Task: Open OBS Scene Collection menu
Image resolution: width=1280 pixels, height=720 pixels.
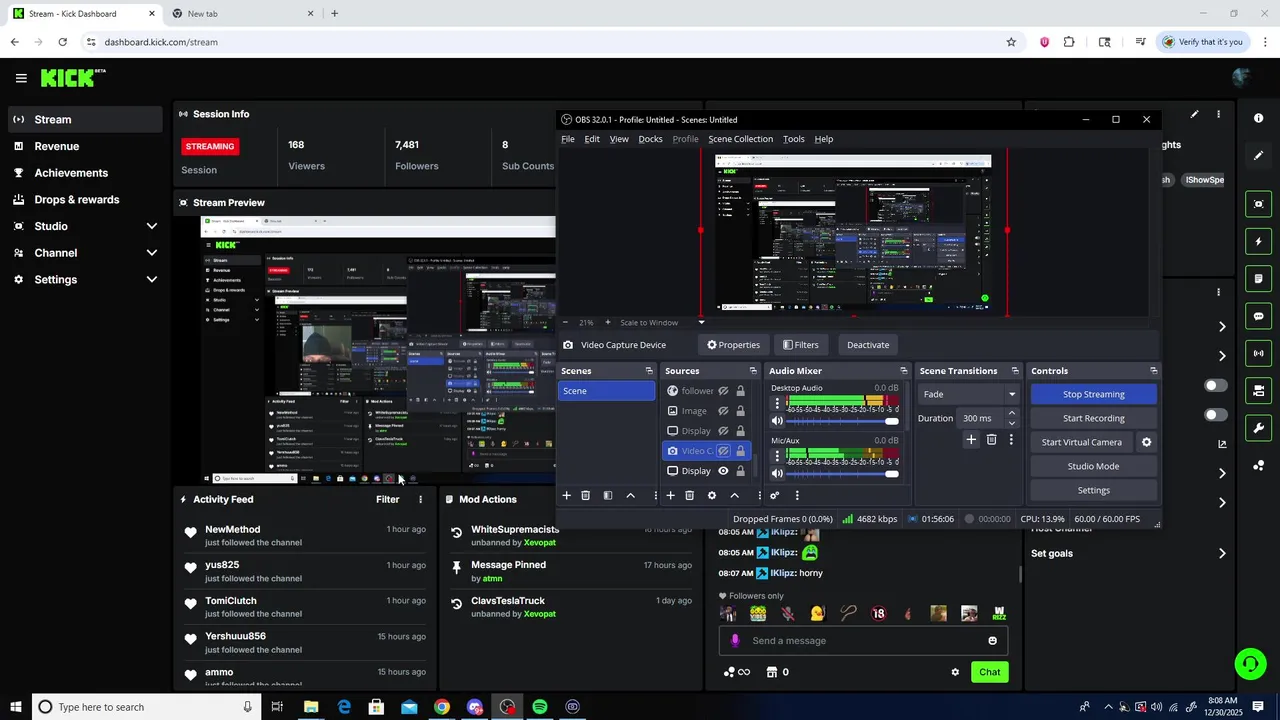Action: coord(740,139)
